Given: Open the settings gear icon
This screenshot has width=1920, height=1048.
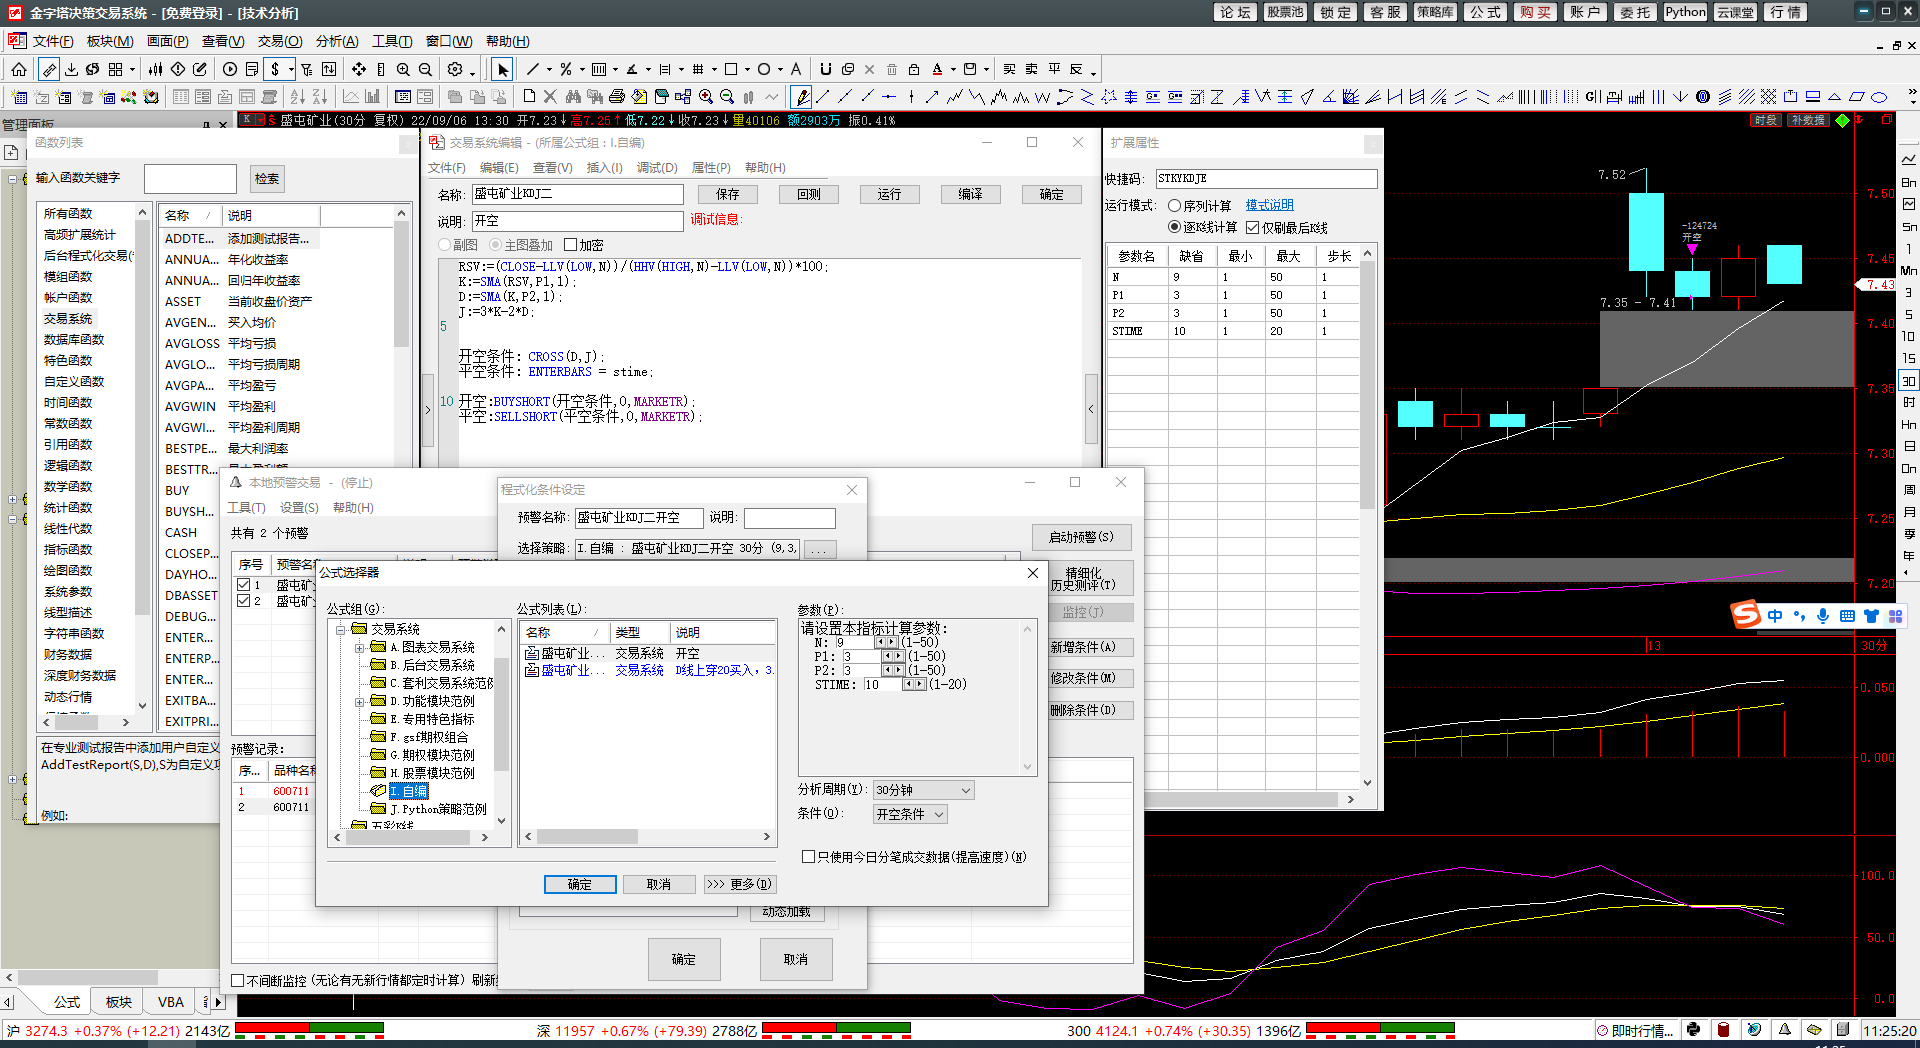Looking at the screenshot, I should pyautogui.click(x=455, y=69).
